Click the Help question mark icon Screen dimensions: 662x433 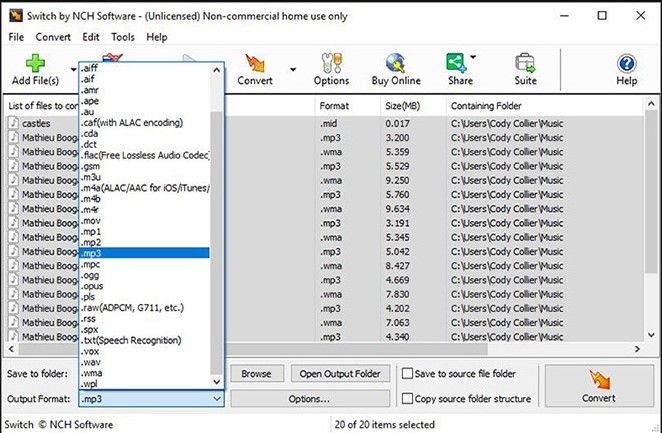click(627, 64)
